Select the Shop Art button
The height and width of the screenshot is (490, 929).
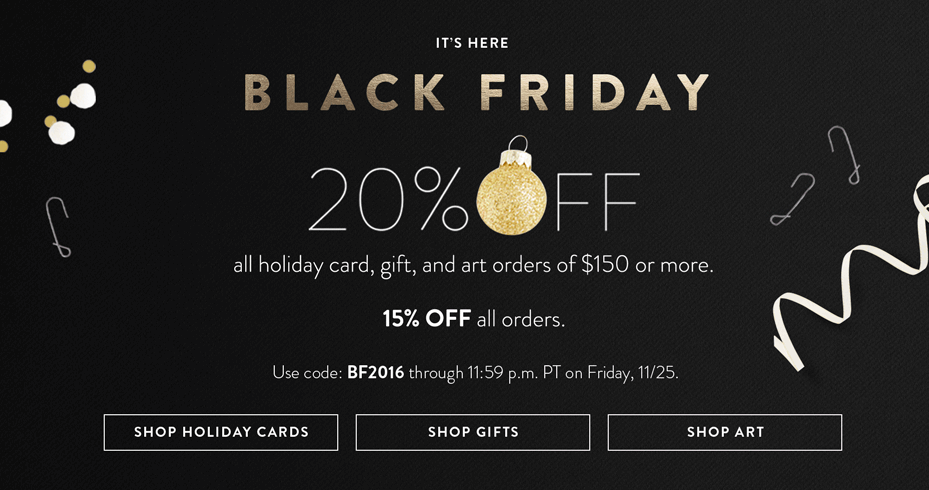(x=725, y=432)
